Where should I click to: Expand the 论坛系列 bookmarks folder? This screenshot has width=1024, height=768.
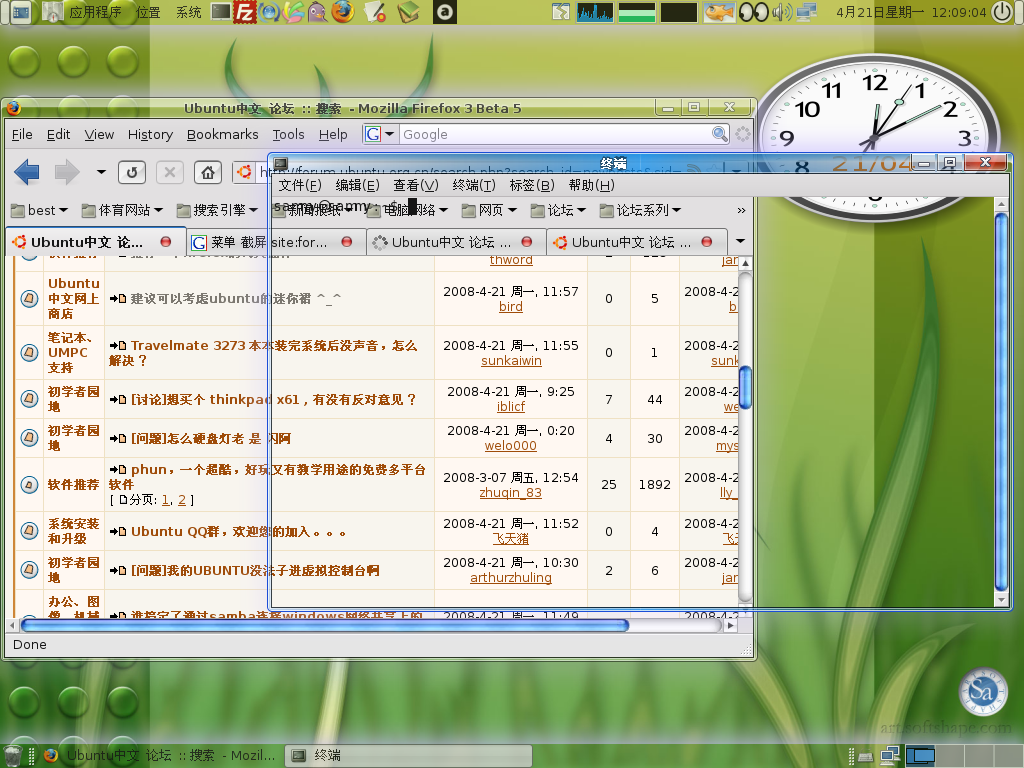[641, 210]
